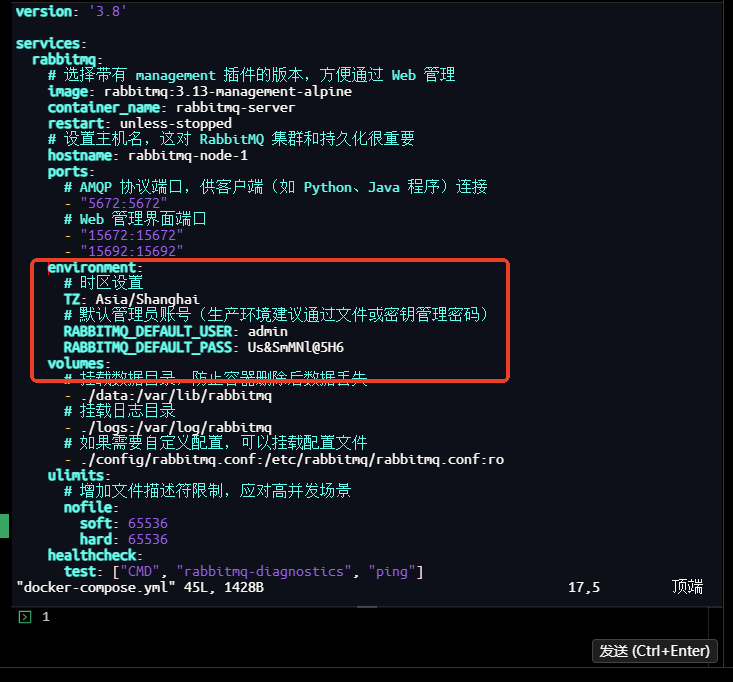
Task: Click the 顶端 scroll position indicator
Action: (x=687, y=587)
